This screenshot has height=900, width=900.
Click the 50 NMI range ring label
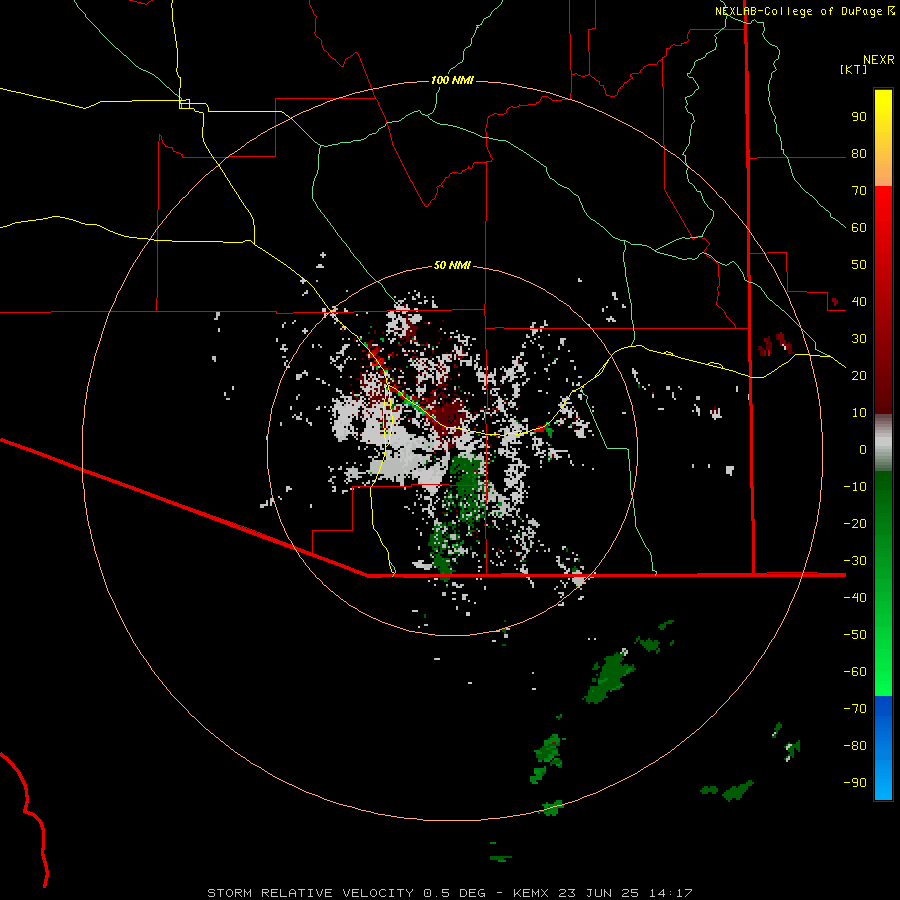(452, 265)
